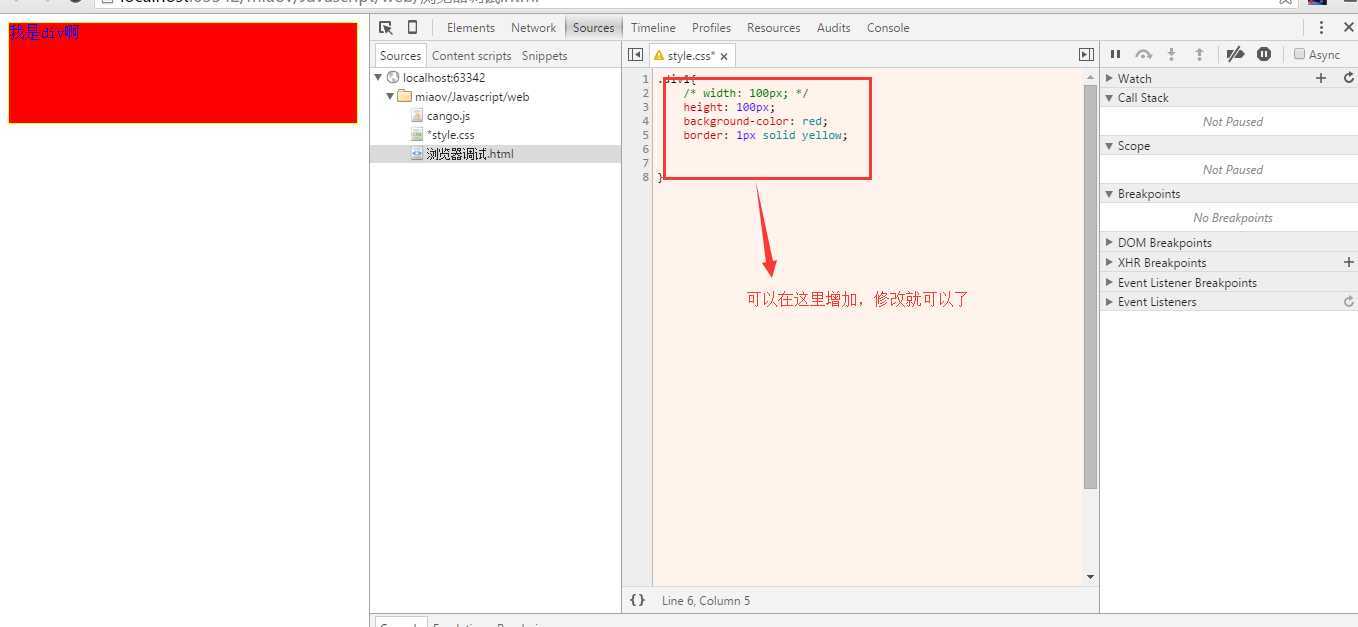Select the Sources navigator sub-tab

400,56
